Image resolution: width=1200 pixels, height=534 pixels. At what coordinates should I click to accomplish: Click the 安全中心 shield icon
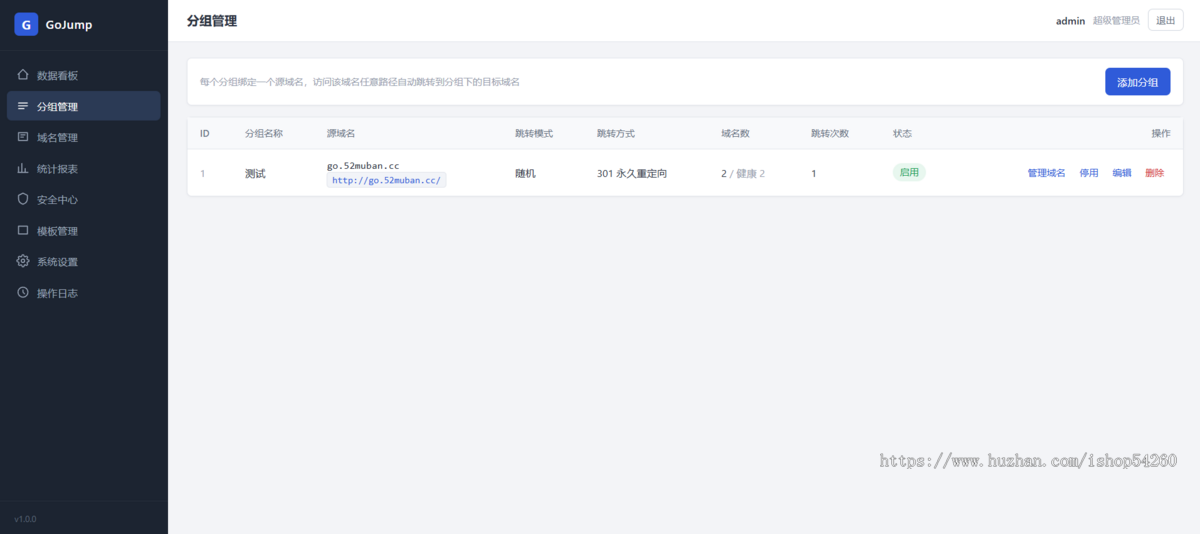pyautogui.click(x=23, y=199)
